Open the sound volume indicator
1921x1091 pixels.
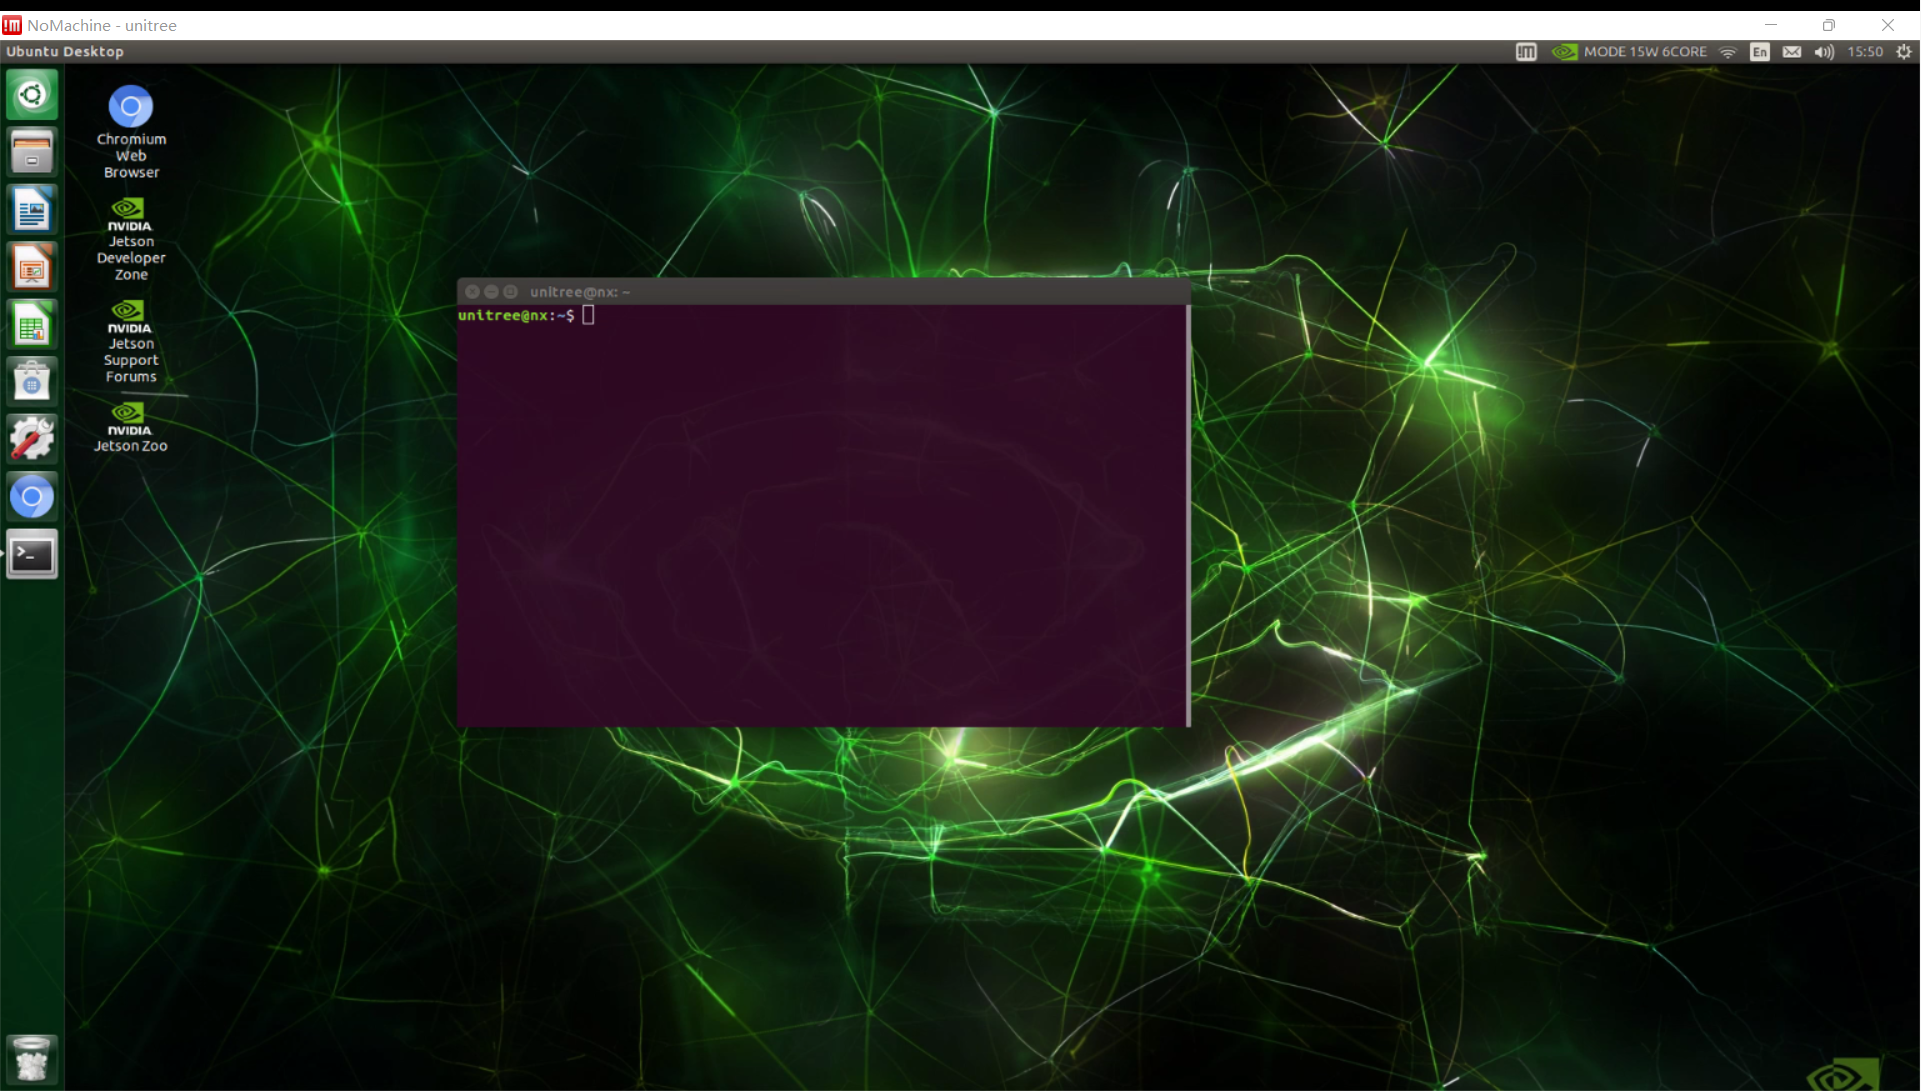(1824, 51)
